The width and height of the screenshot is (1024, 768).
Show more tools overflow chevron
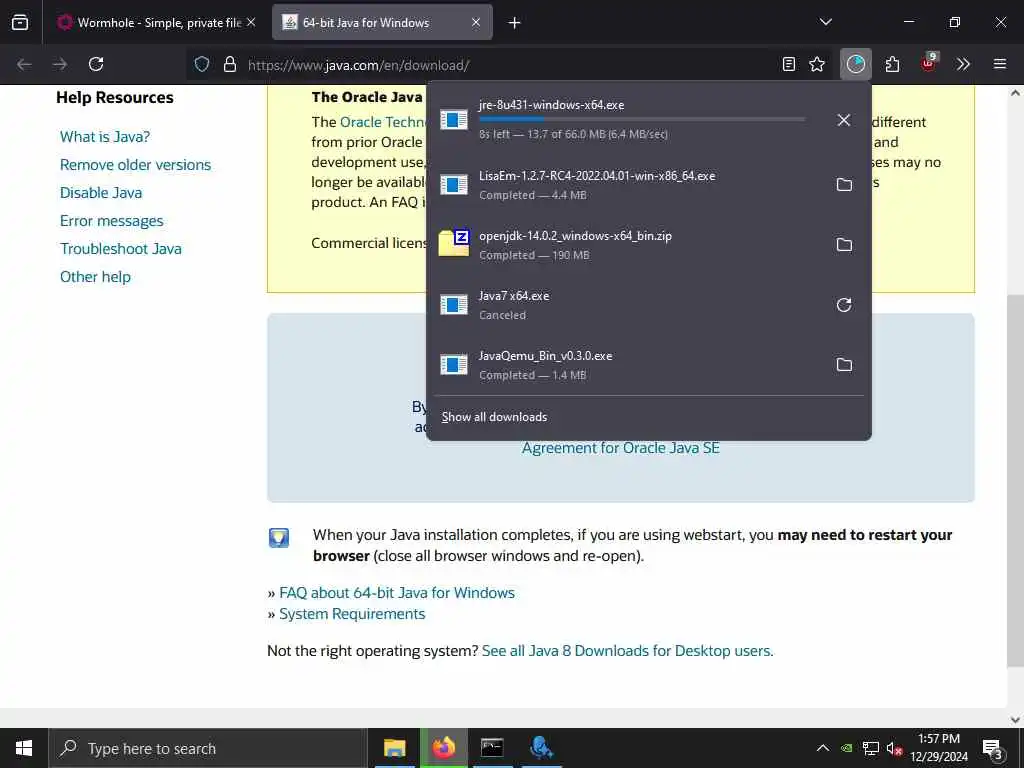click(x=963, y=64)
